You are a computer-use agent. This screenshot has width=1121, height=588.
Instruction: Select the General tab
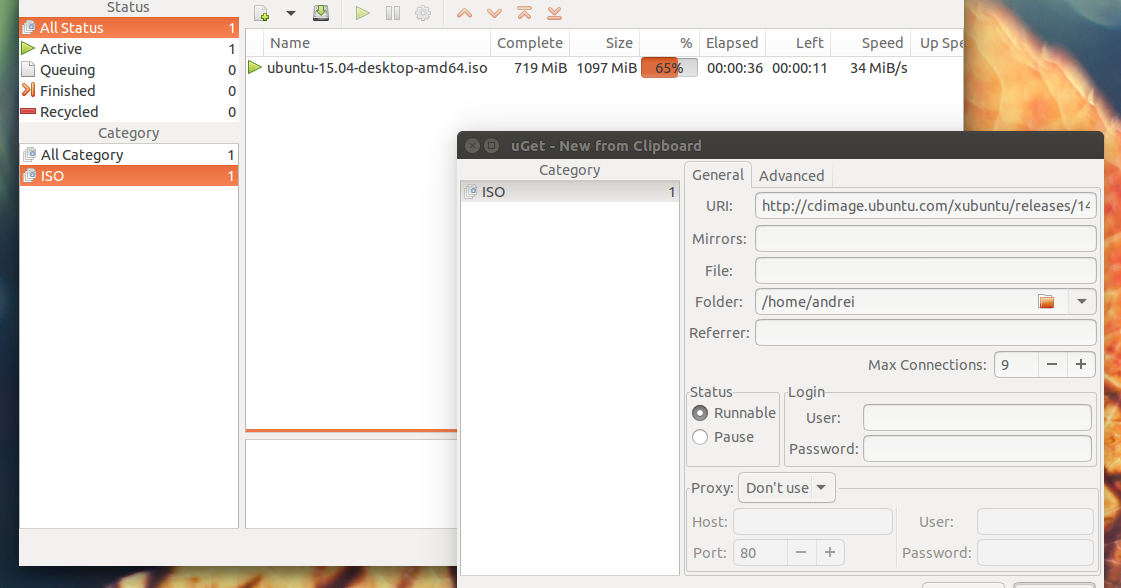pyautogui.click(x=718, y=174)
